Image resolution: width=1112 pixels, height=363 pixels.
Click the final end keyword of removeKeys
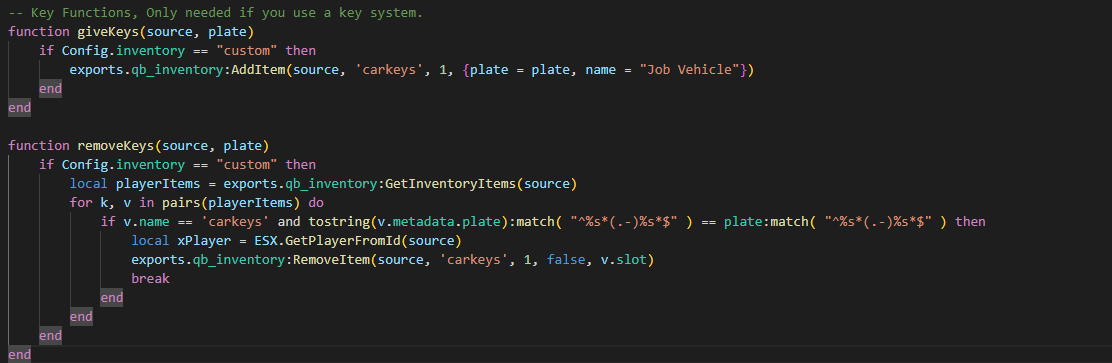[19, 354]
